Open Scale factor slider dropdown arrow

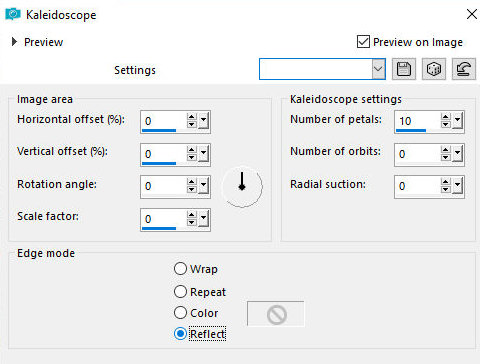point(203,219)
